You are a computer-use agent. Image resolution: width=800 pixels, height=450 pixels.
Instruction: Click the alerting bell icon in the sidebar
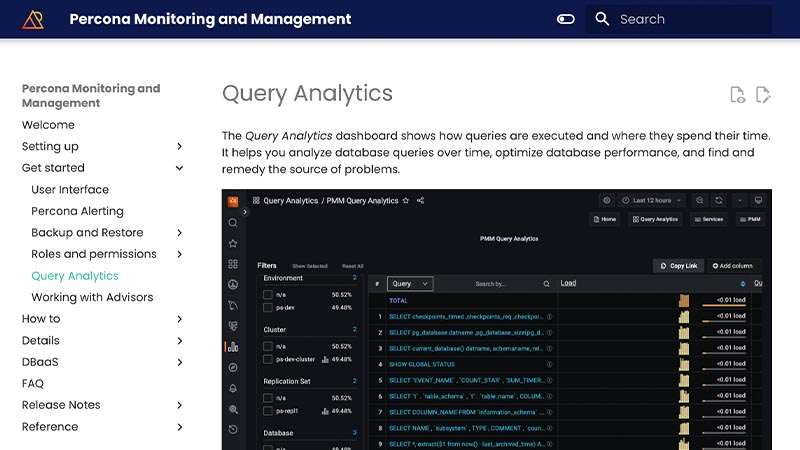pos(233,388)
